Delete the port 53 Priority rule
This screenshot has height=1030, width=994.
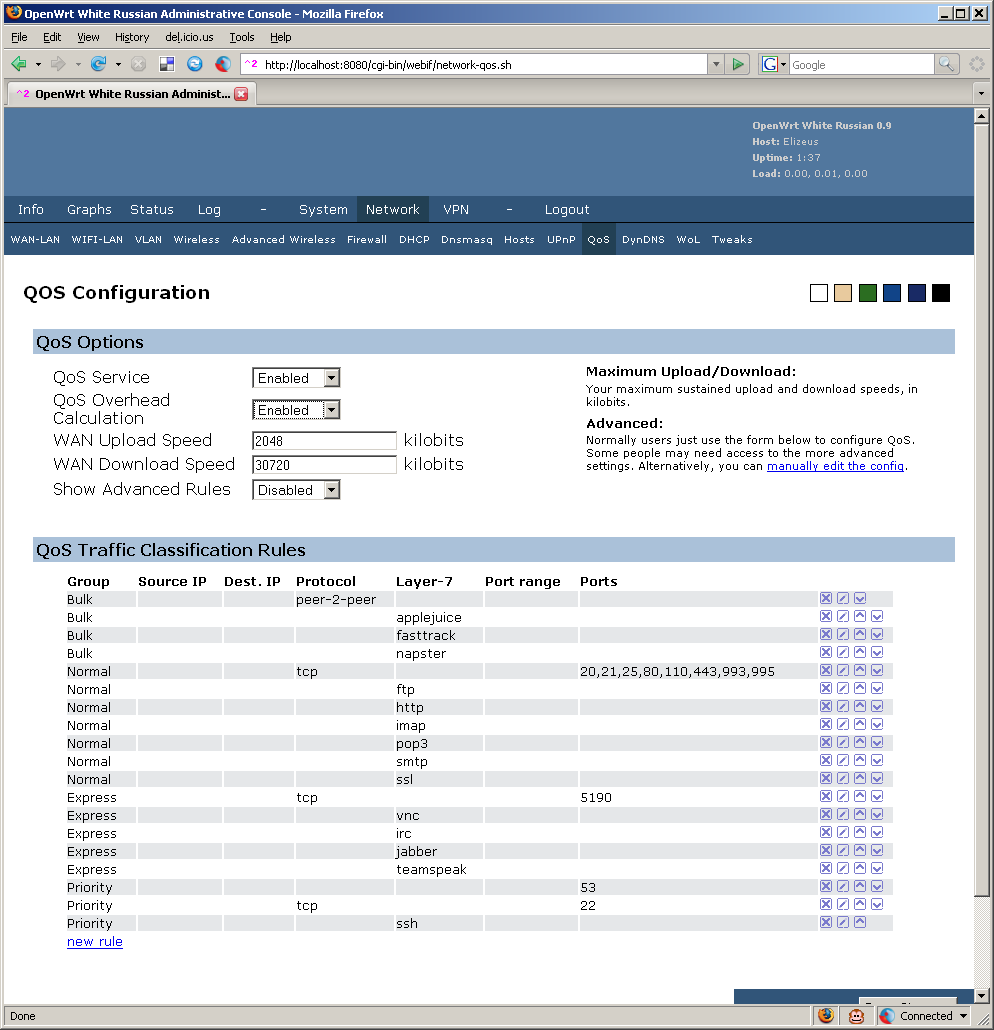coord(826,886)
